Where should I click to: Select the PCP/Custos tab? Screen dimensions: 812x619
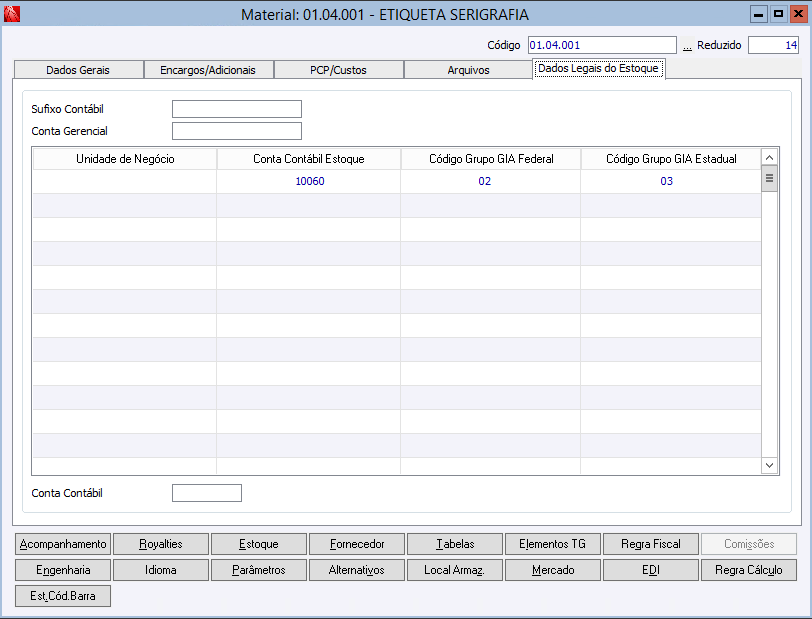[x=338, y=70]
